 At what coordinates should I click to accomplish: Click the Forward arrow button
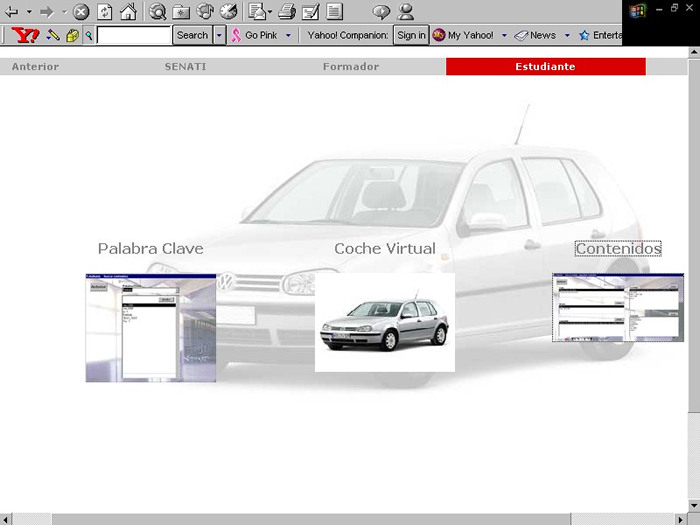pyautogui.click(x=46, y=12)
